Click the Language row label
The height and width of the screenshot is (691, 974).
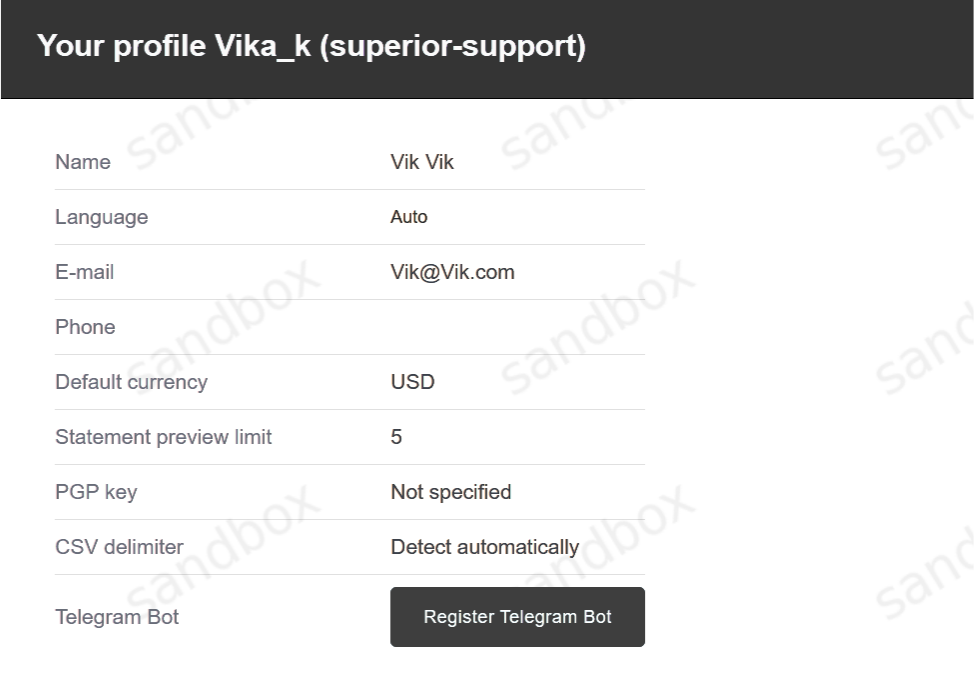click(x=101, y=217)
